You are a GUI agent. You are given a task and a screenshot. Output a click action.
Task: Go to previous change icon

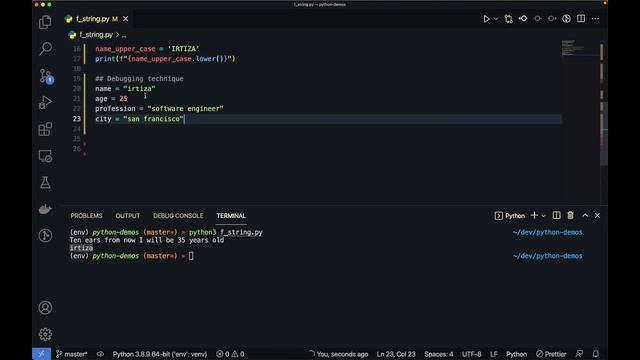coord(538,19)
